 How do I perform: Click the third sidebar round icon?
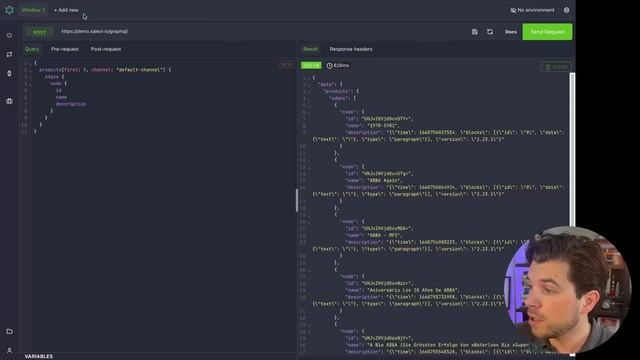9,73
